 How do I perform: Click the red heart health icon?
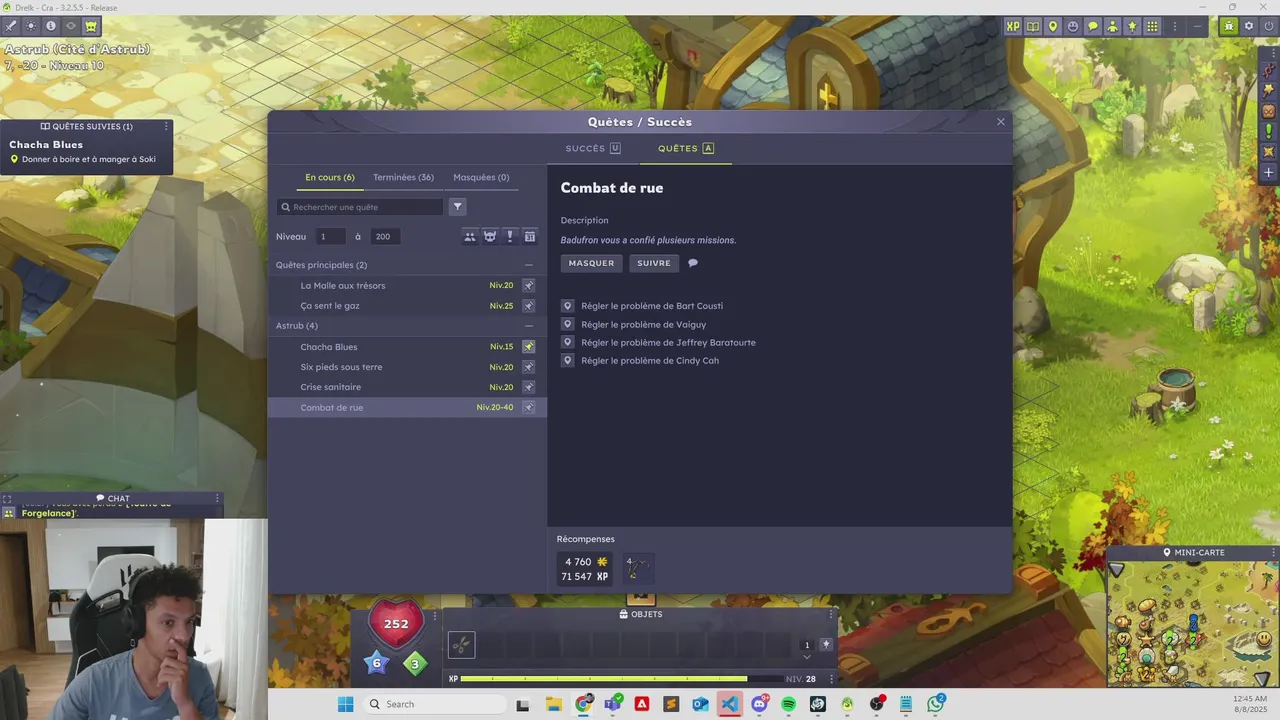[x=396, y=623]
